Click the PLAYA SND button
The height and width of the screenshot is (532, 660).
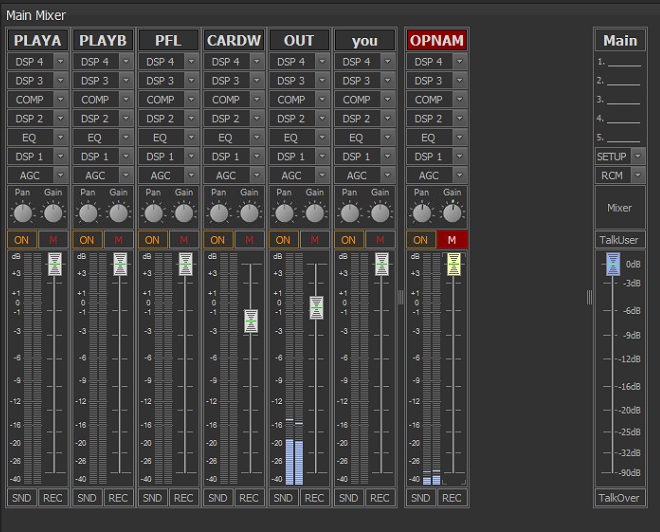[22, 498]
